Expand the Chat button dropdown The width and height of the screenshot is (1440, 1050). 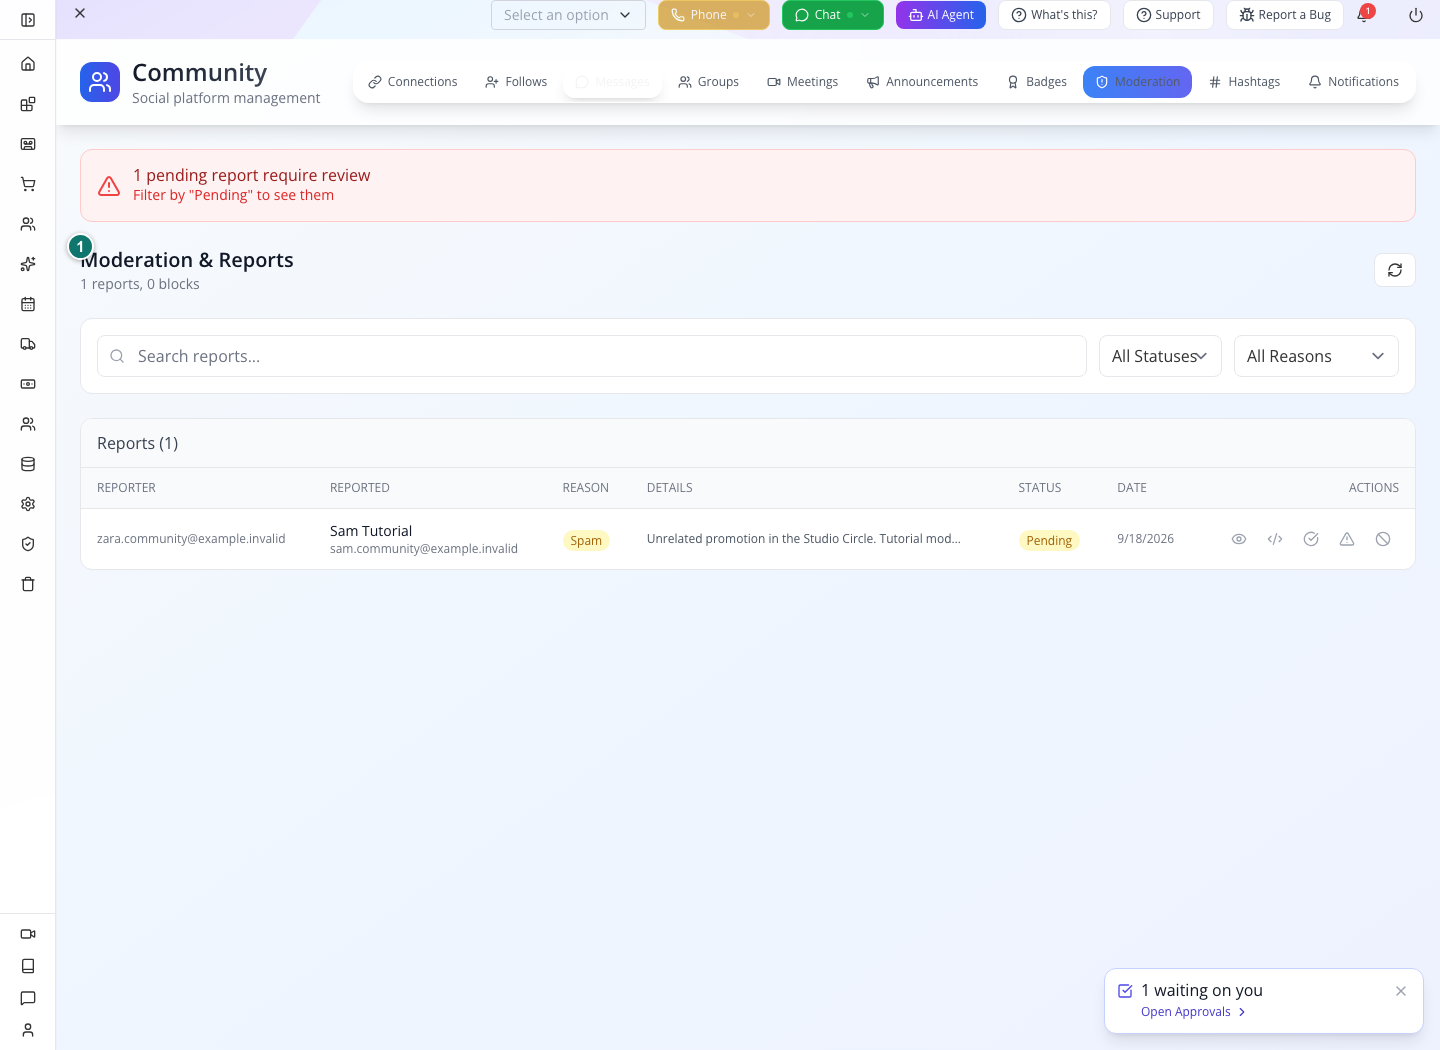click(x=865, y=15)
